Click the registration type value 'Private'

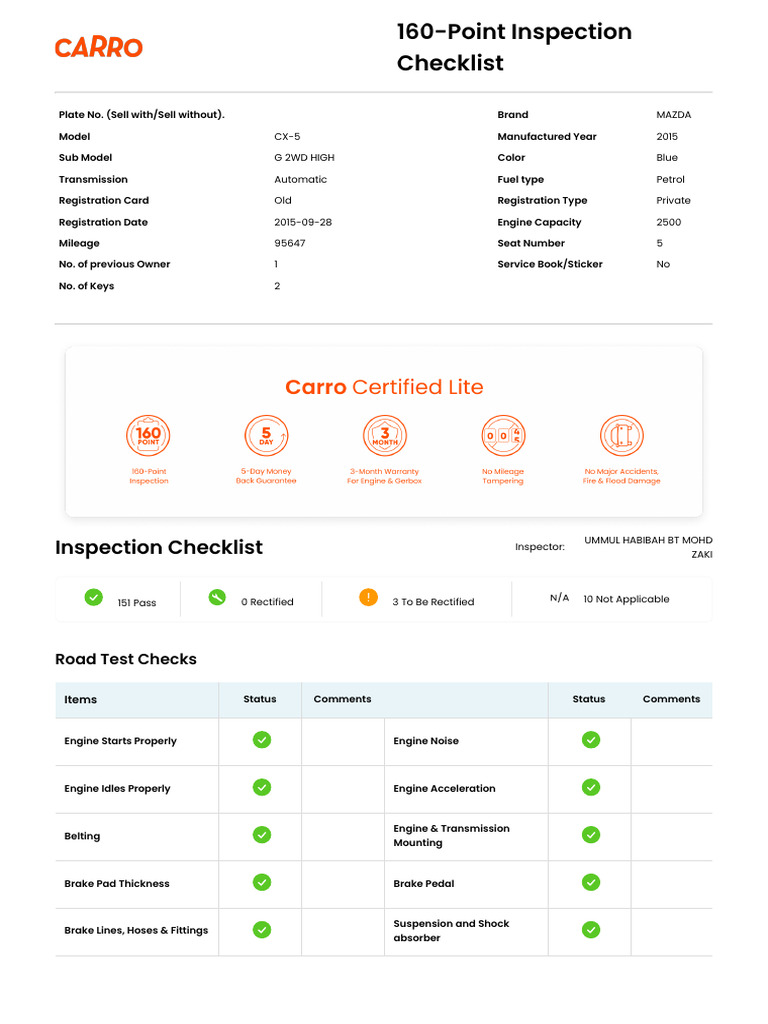coord(673,200)
